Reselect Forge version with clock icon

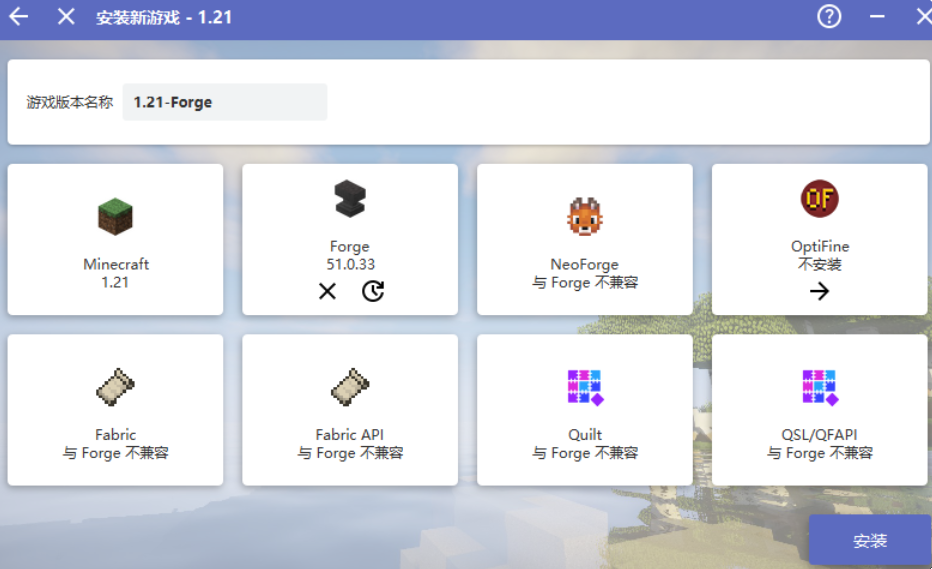pyautogui.click(x=373, y=291)
